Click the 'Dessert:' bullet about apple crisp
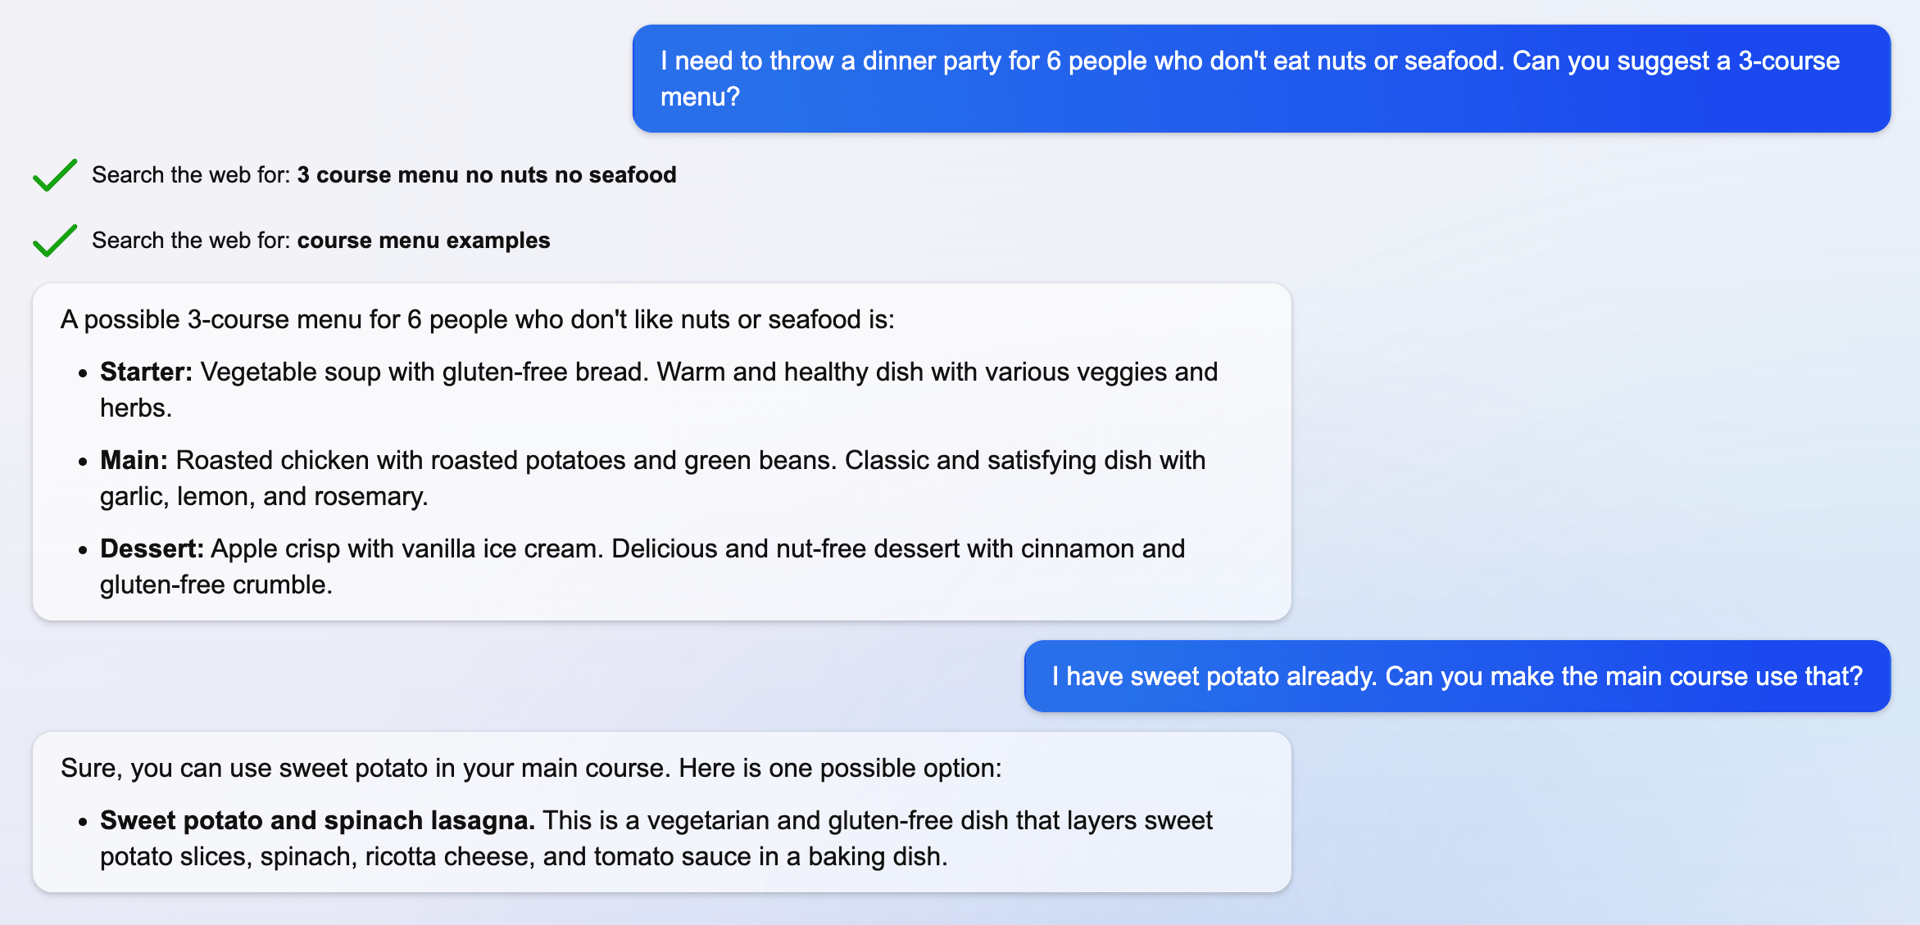The height and width of the screenshot is (925, 1920). 640,566
